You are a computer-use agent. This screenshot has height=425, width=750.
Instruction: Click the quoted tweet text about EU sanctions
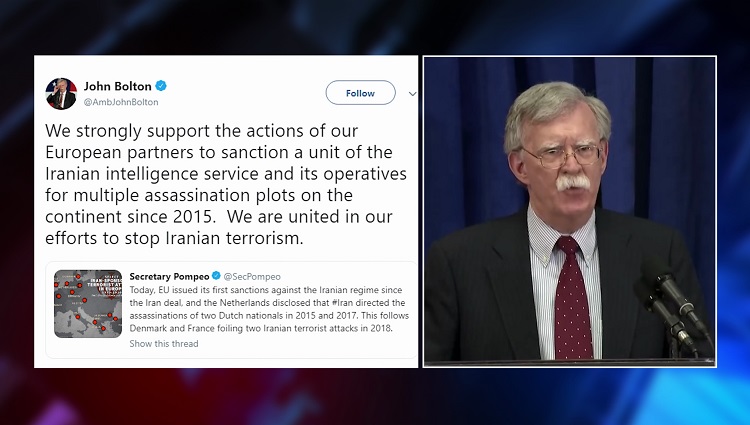tap(269, 309)
